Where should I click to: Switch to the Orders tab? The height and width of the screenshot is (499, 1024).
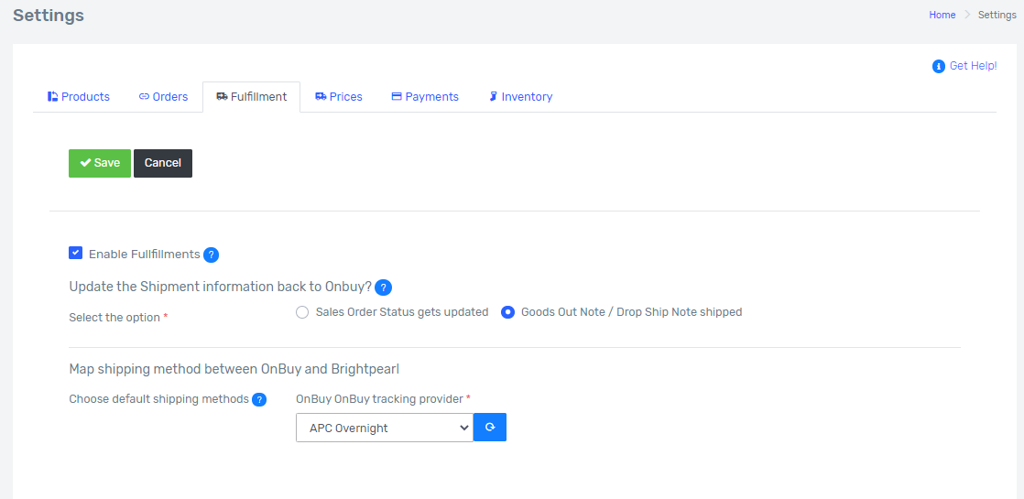163,97
